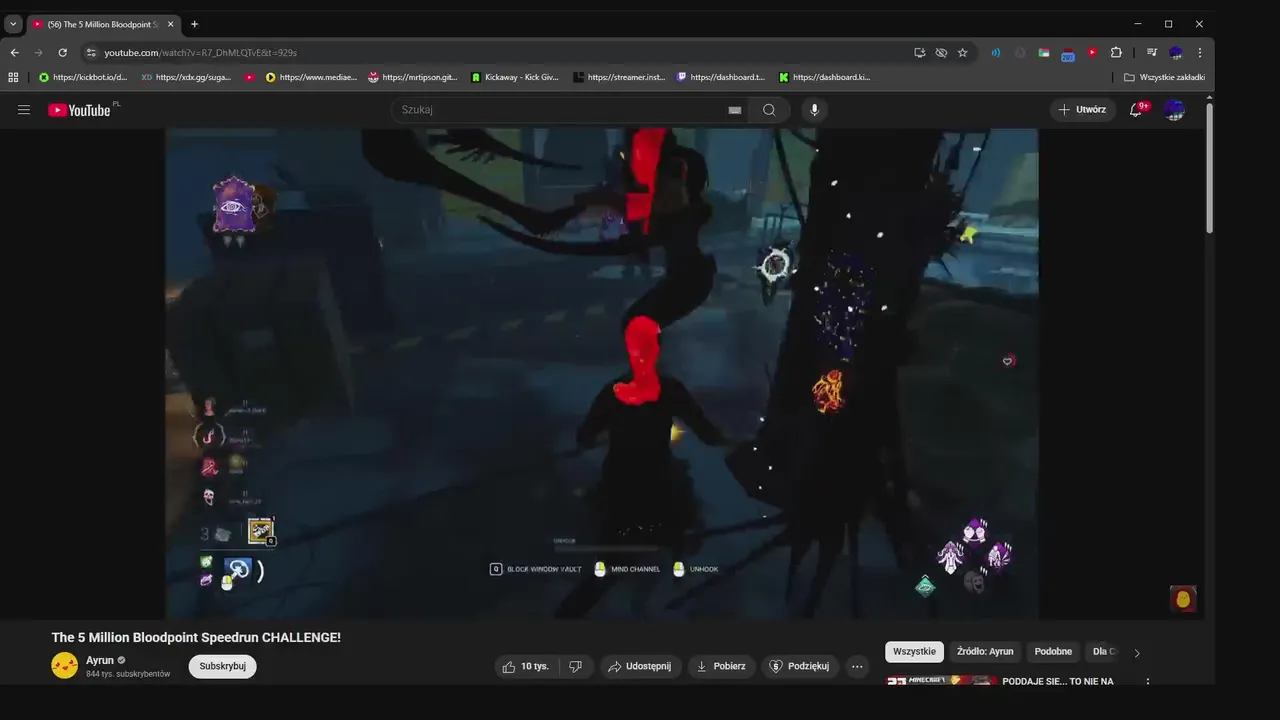Viewport: 1280px width, 720px height.
Task: Close The 5 Million Bloodpoint tab
Action: (170, 24)
